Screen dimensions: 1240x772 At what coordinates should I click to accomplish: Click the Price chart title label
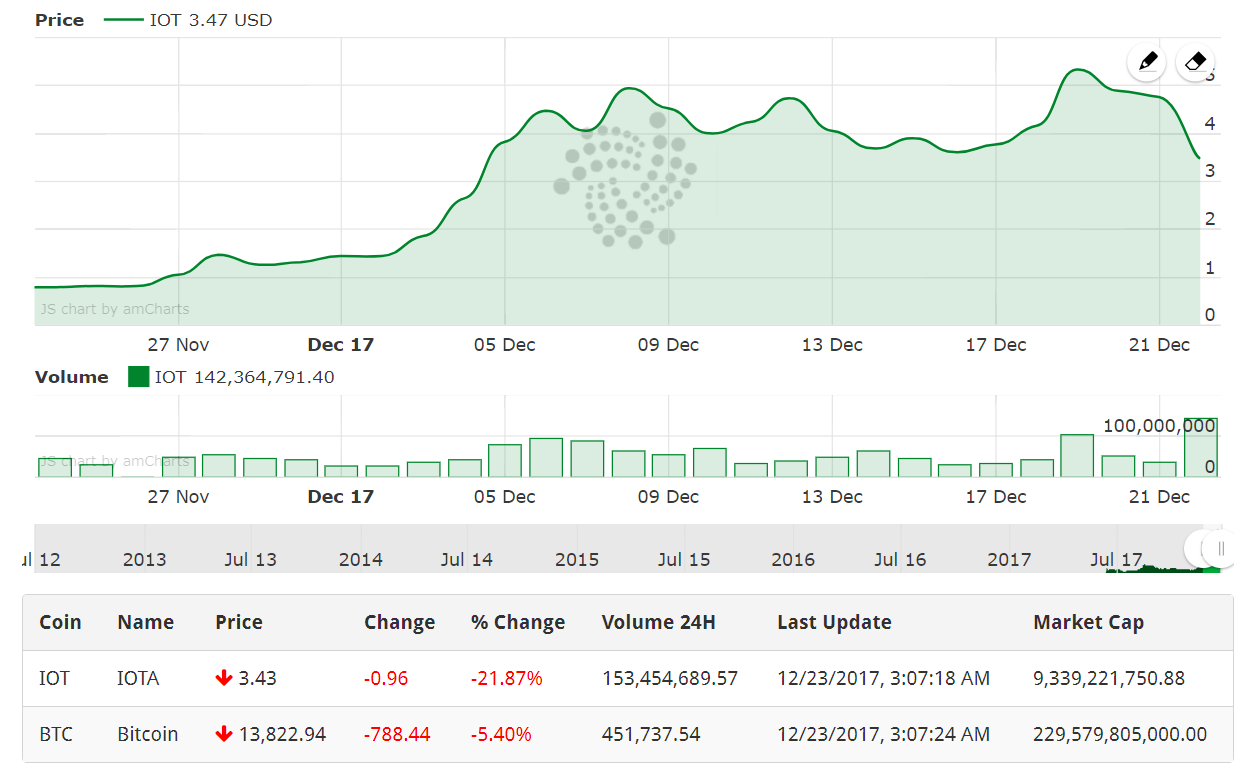[x=60, y=20]
